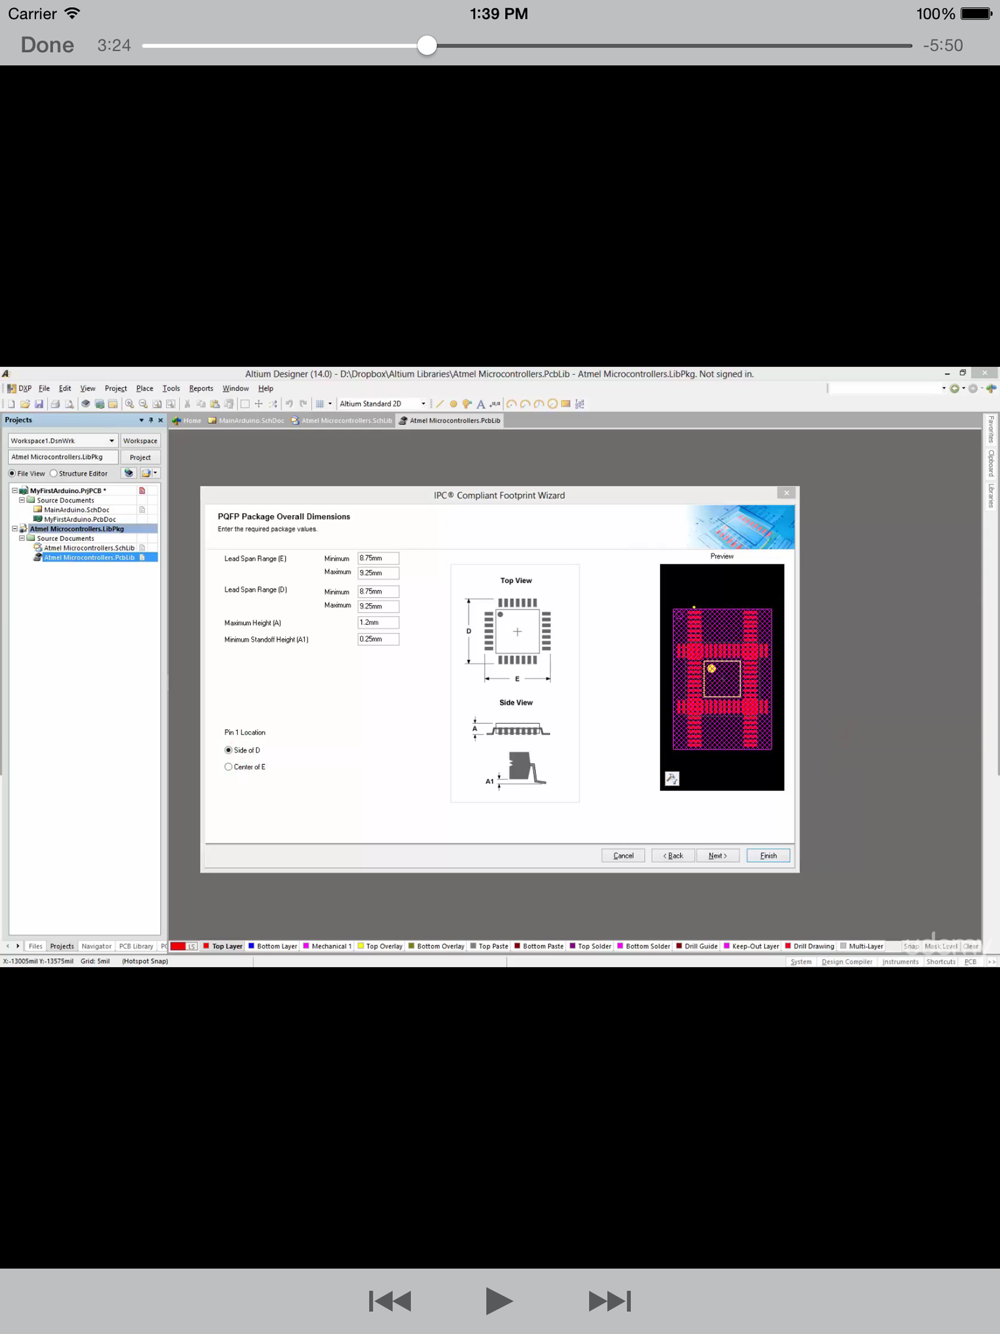Collapse Source Documents under MyFirstArduino project

coord(22,500)
